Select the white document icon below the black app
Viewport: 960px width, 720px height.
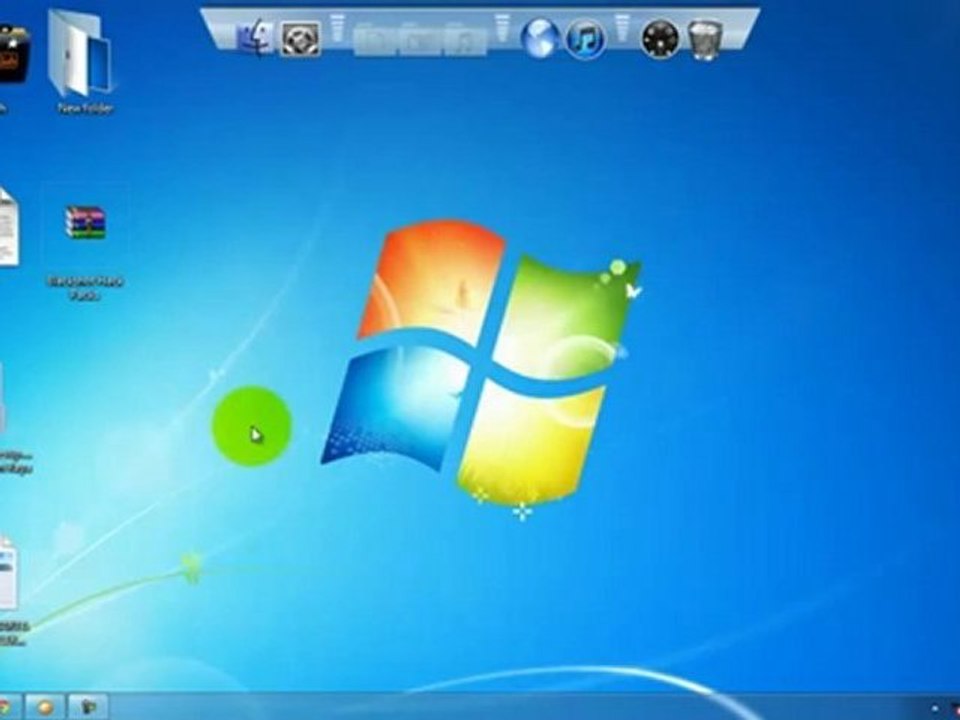coord(7,228)
